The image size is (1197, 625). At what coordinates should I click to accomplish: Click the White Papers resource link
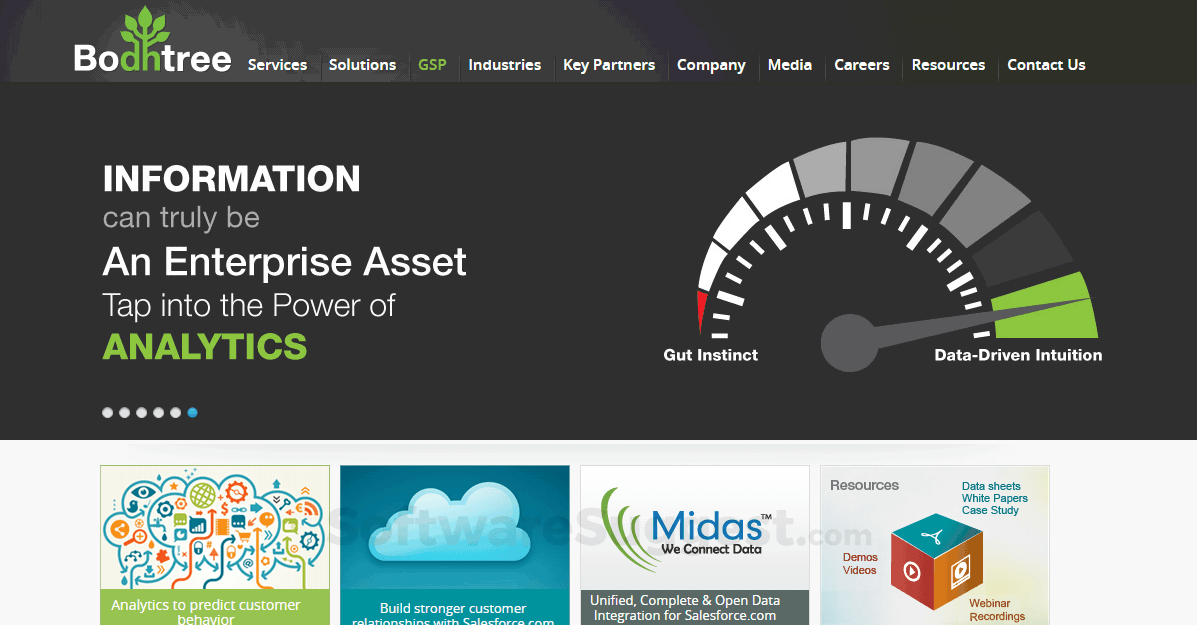pyautogui.click(x=995, y=498)
